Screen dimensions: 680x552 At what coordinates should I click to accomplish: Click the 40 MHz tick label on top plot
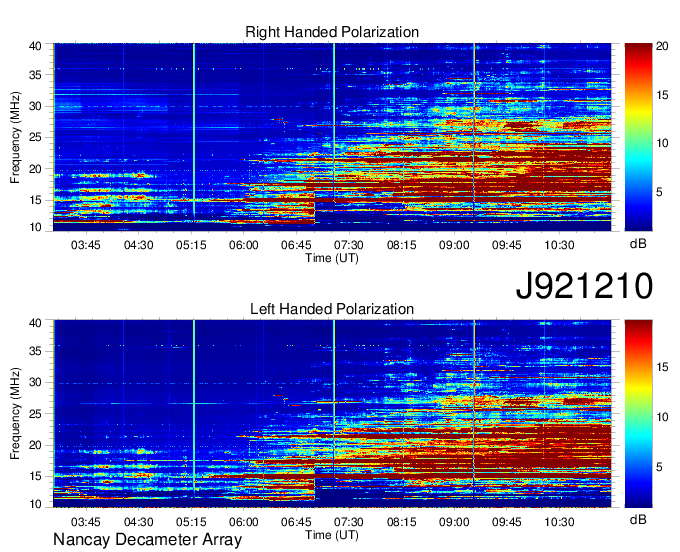[35, 46]
